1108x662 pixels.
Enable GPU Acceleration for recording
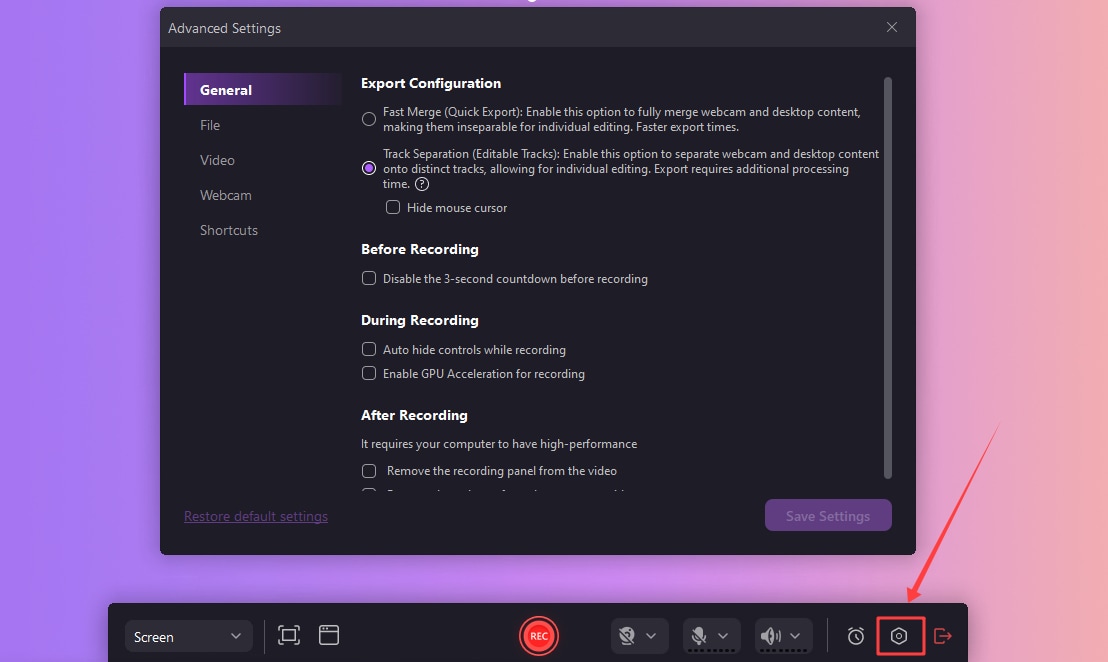click(369, 373)
